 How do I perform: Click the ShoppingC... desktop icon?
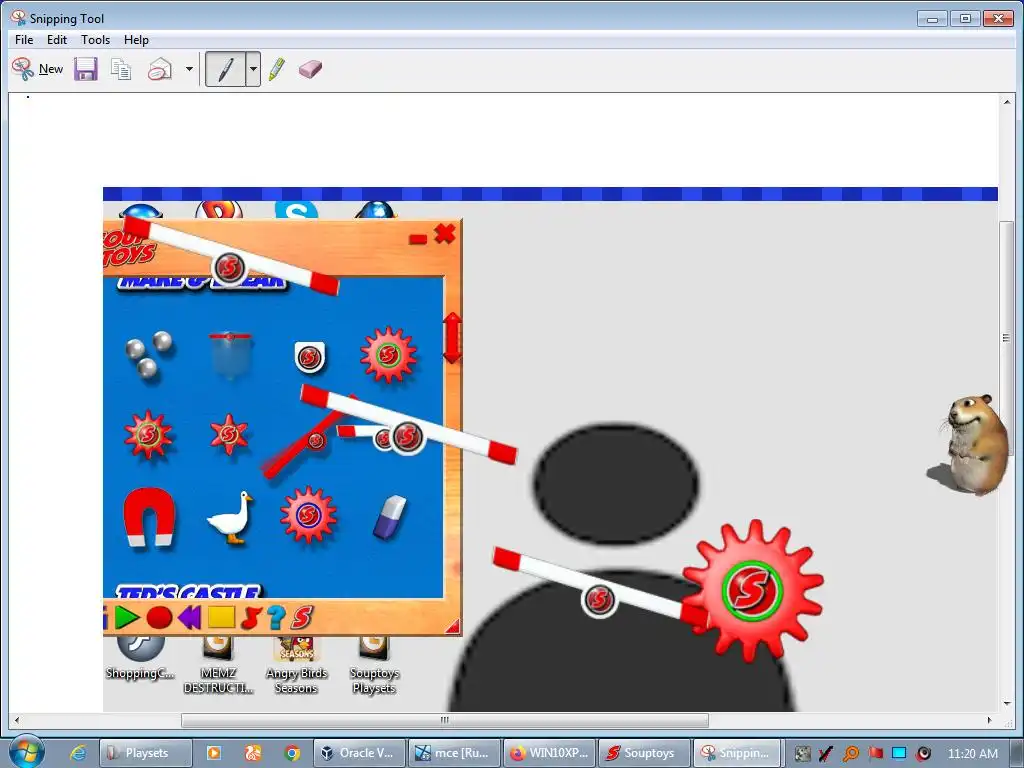[140, 656]
